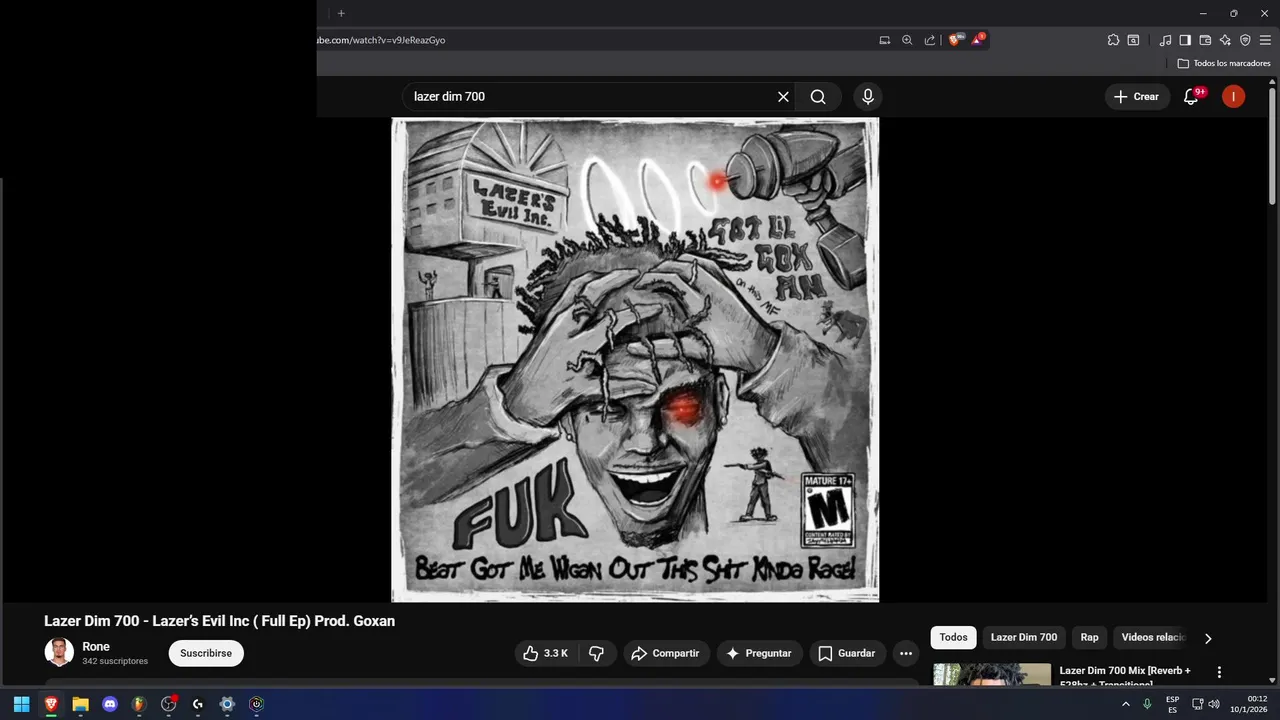Start voice search with microphone
This screenshot has height=720, width=1280.
tap(868, 97)
